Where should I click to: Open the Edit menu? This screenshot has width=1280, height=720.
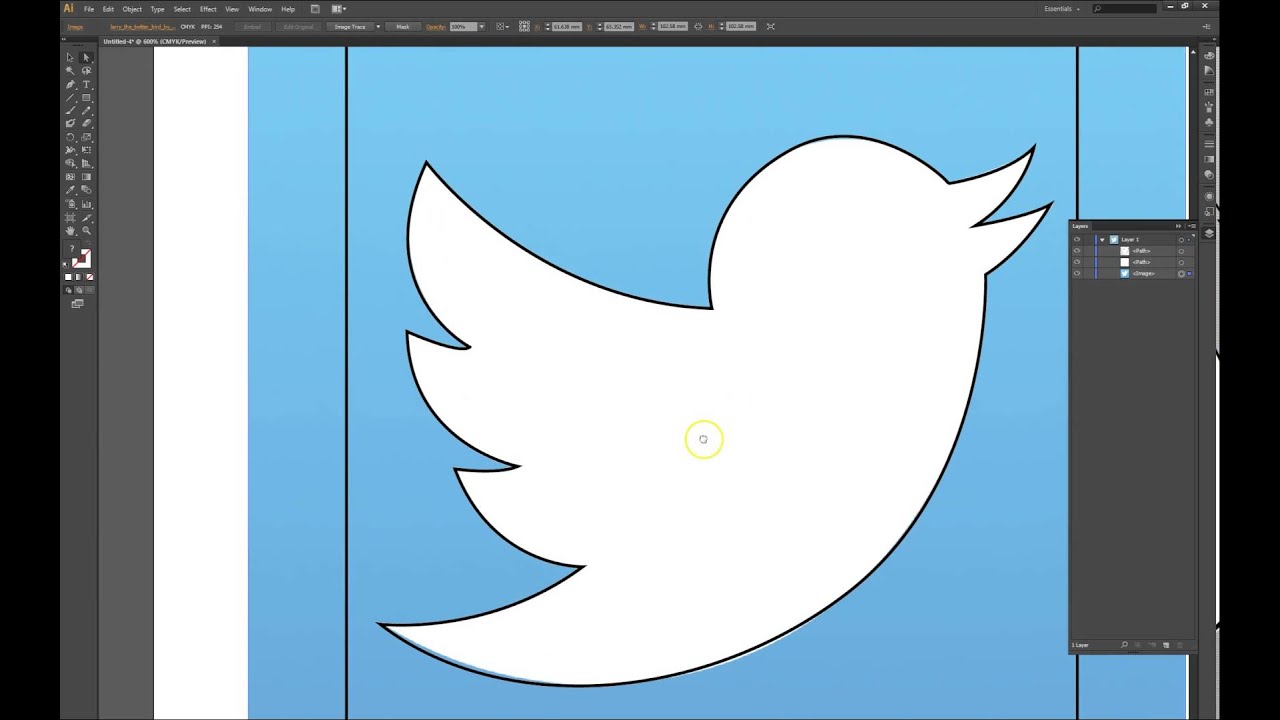pyautogui.click(x=108, y=9)
